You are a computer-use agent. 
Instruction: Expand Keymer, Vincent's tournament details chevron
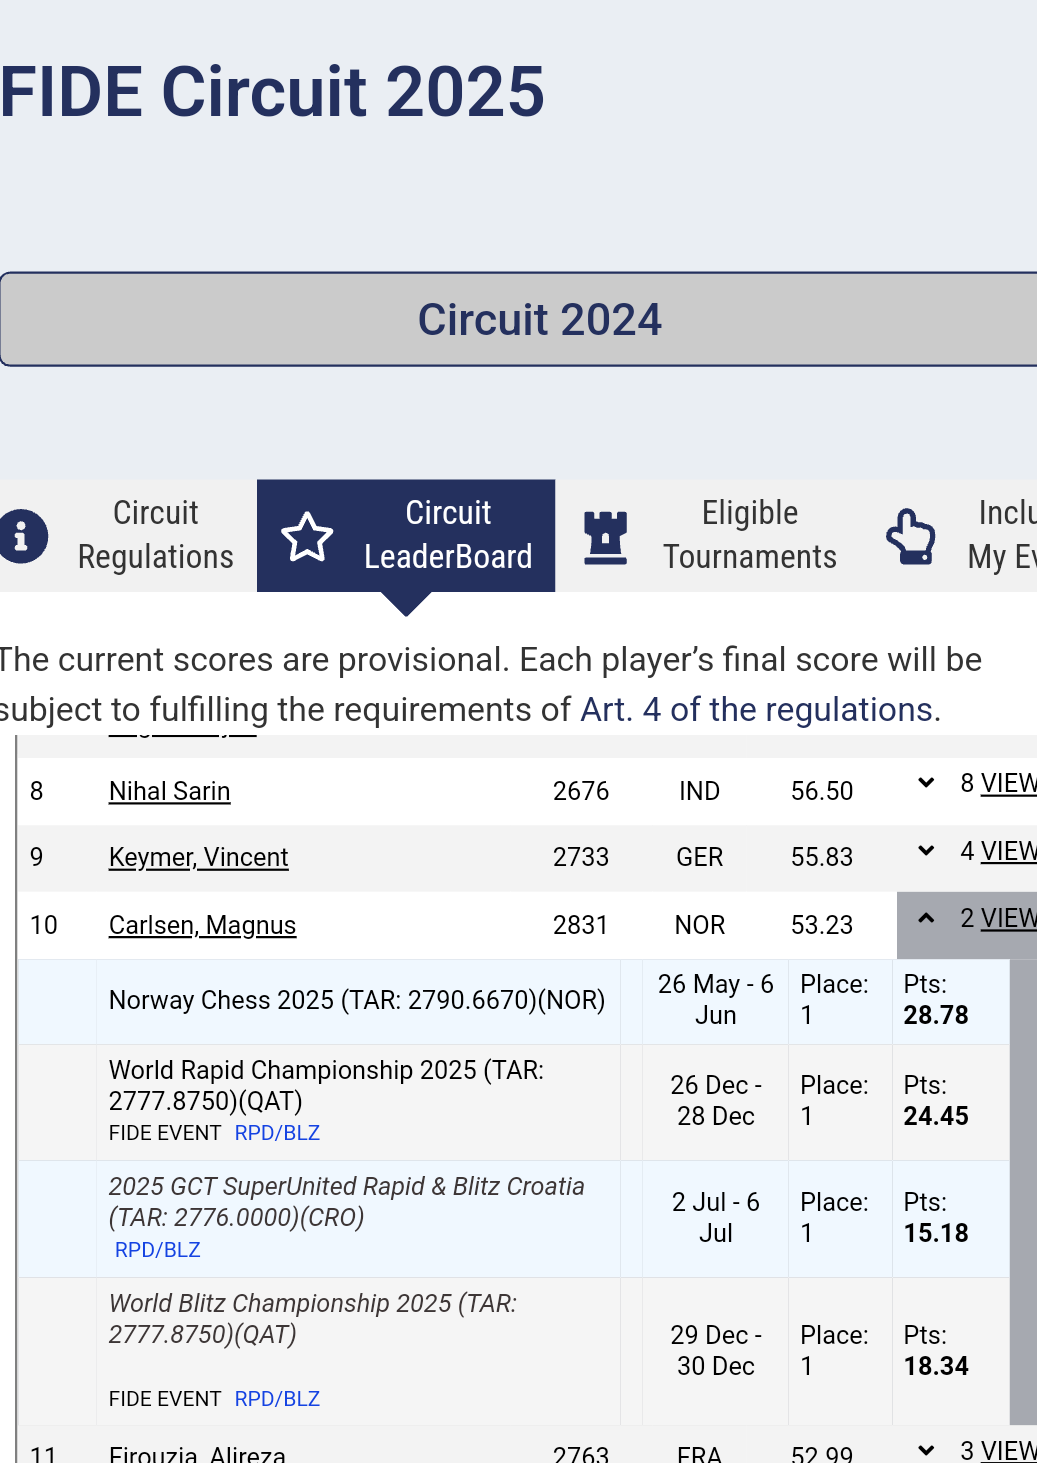tap(926, 851)
